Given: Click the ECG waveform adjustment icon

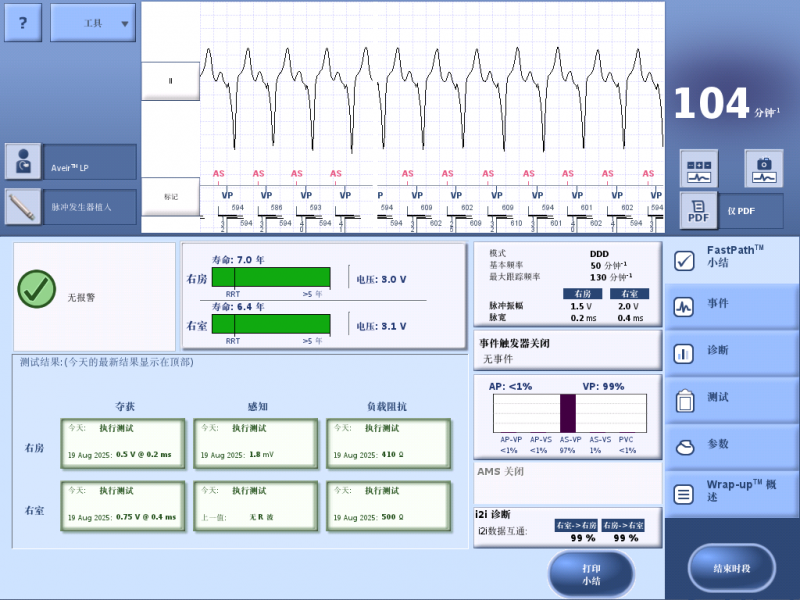Looking at the screenshot, I should 699,169.
